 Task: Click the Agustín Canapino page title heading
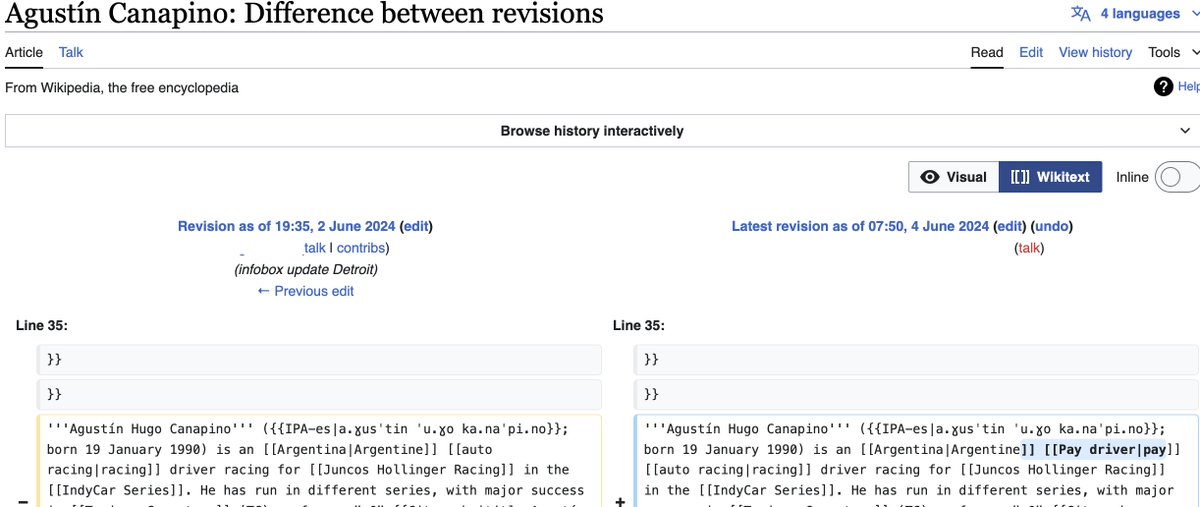click(304, 13)
